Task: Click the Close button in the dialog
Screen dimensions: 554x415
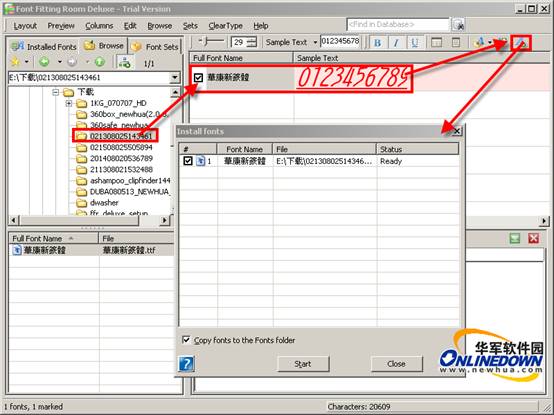Action: click(x=396, y=364)
